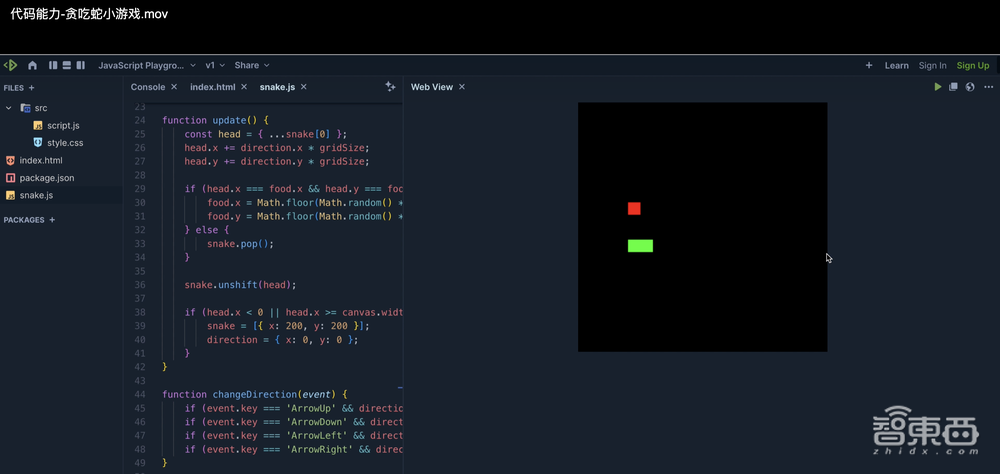Close the snake.js tab
1000x474 pixels.
304,87
